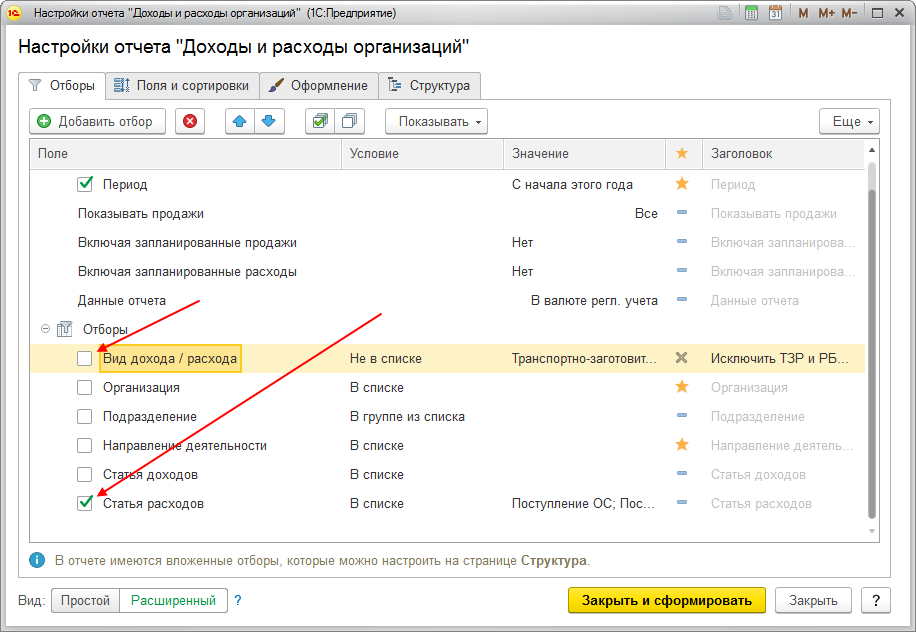
Task: Switch to the Структура tab
Action: click(x=429, y=85)
